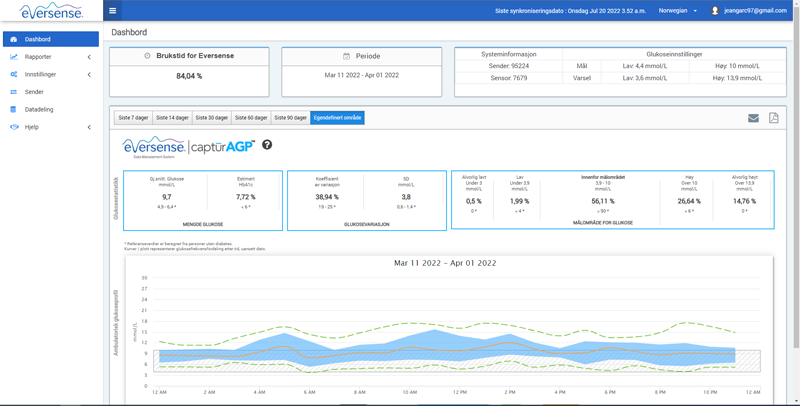Image resolution: width=800 pixels, height=406 pixels.
Task: Click the Høy: 10 mmol/L cell
Action: [x=737, y=66]
